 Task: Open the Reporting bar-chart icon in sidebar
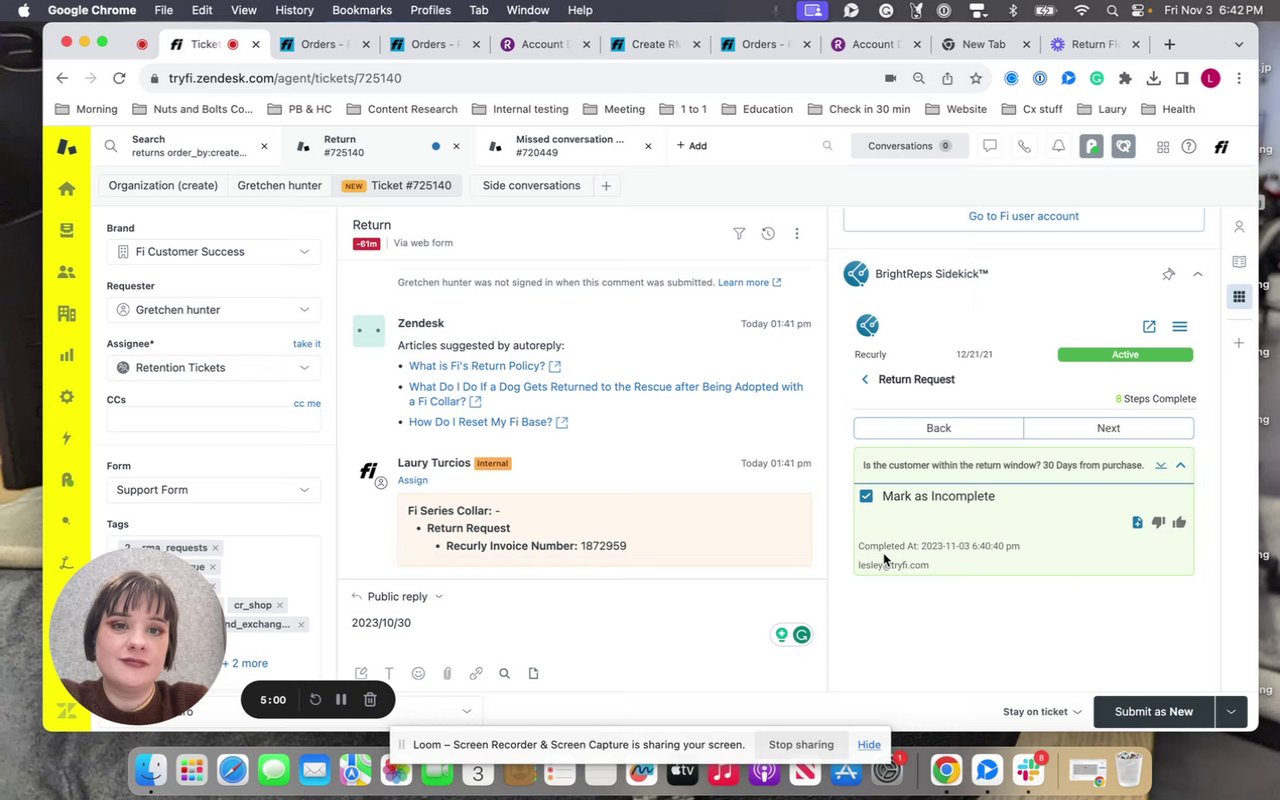coord(67,355)
